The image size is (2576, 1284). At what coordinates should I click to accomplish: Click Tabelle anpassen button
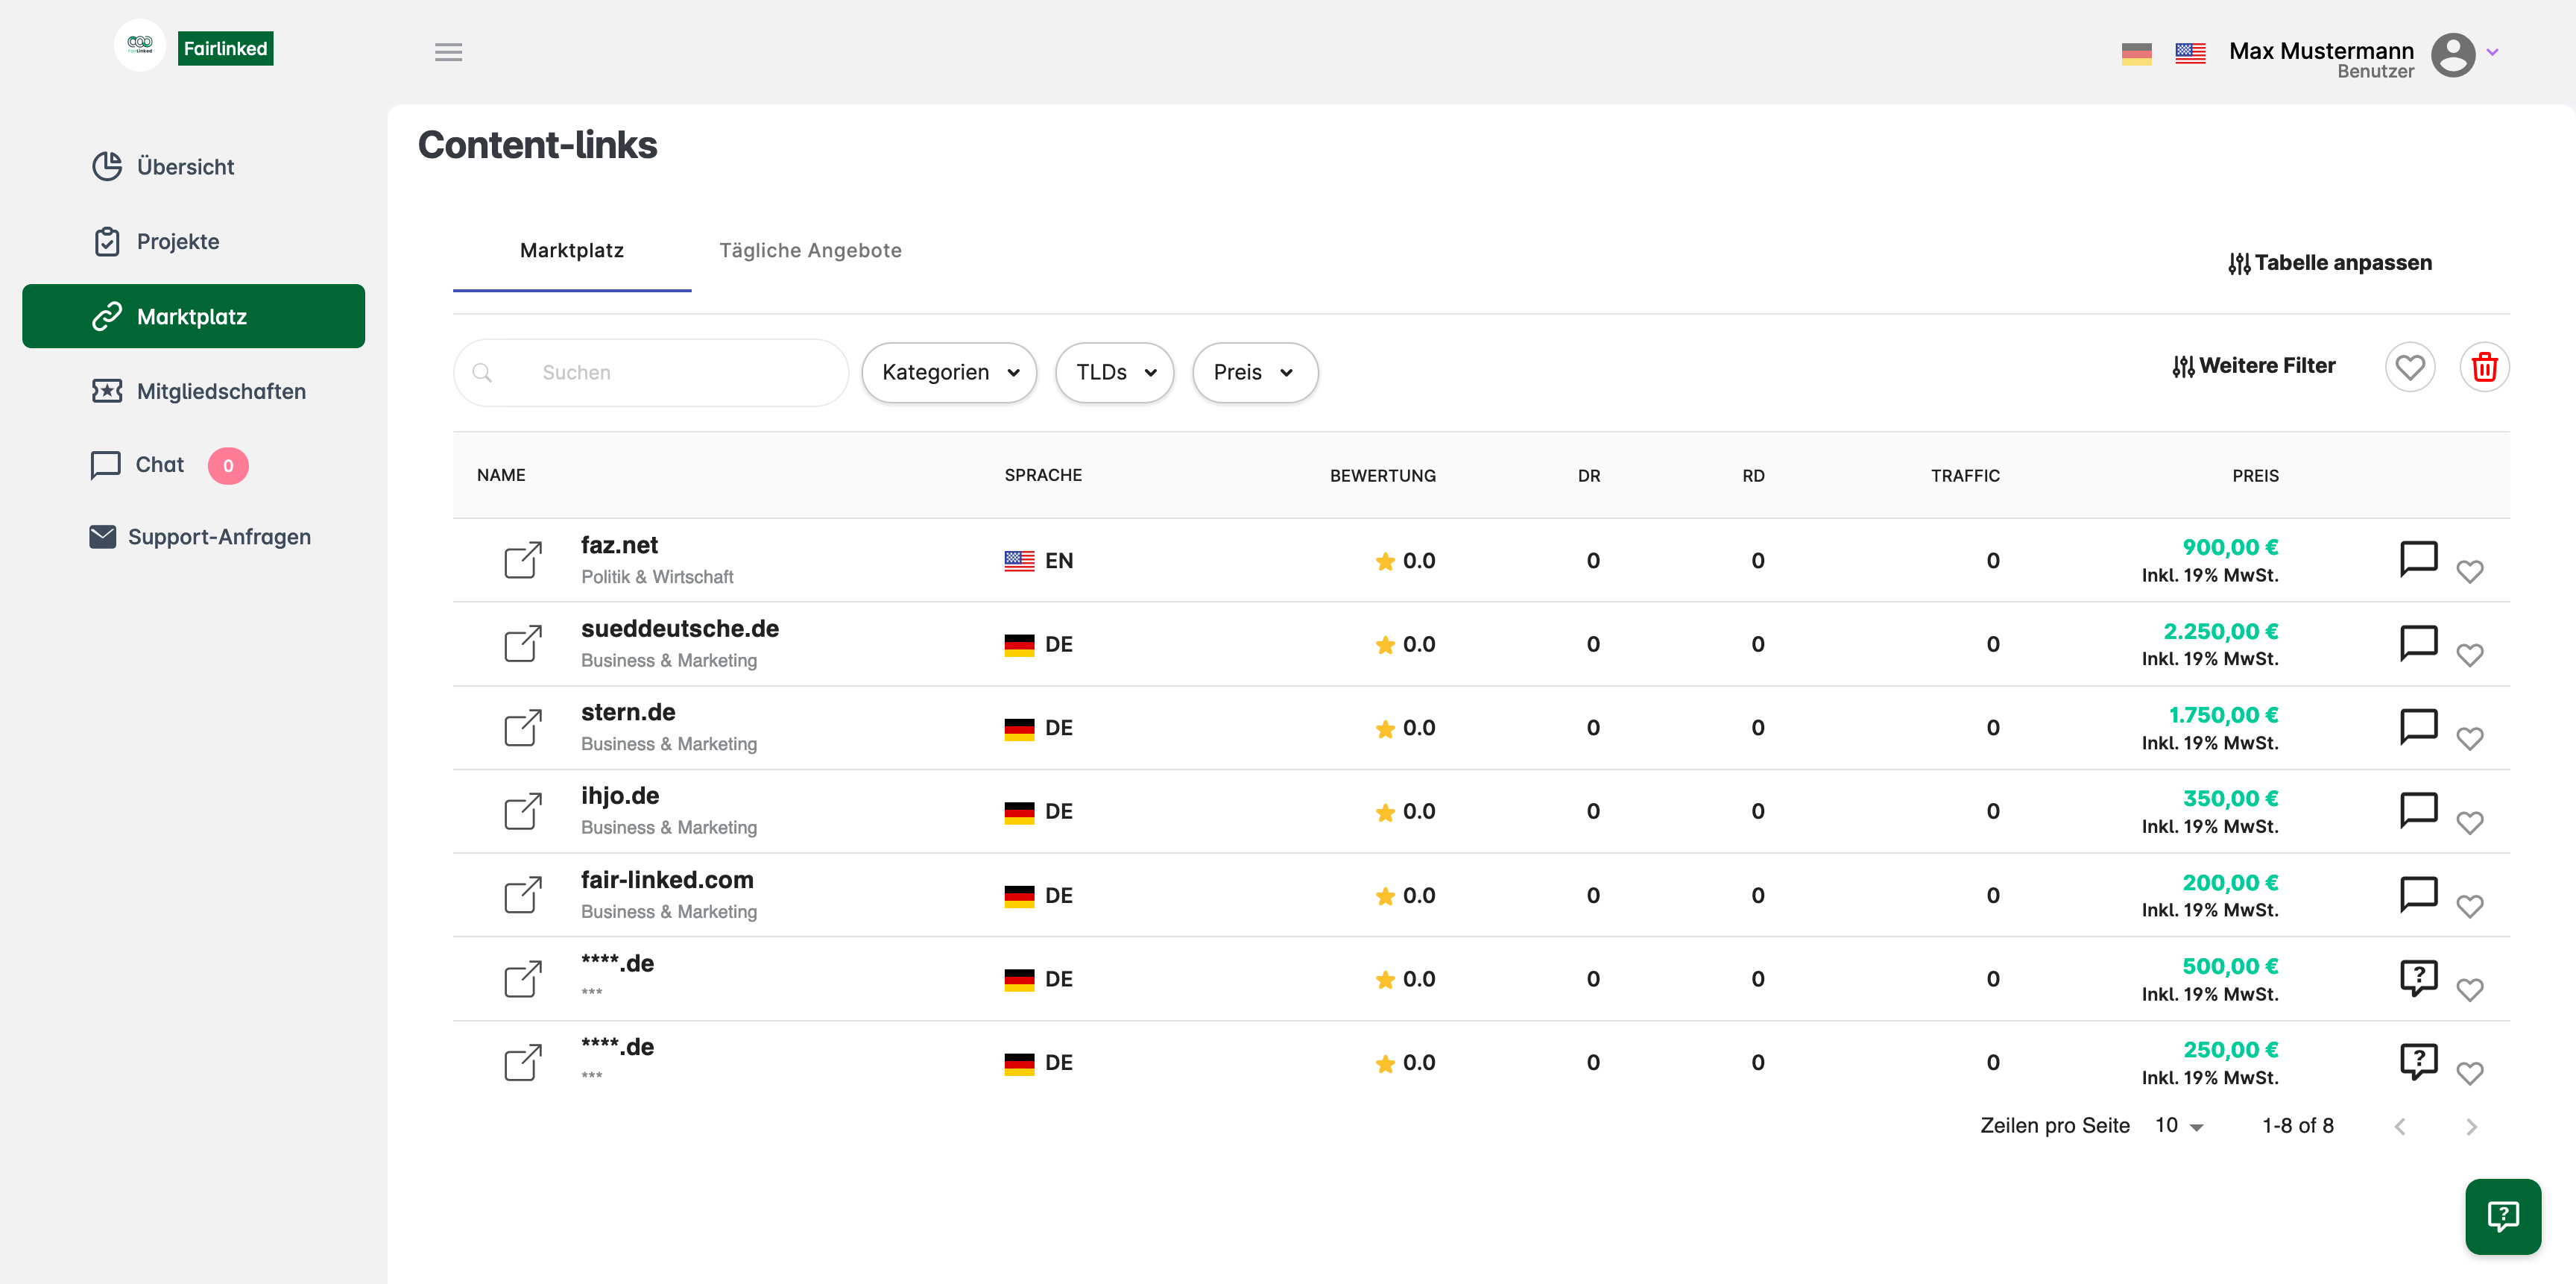point(2330,263)
